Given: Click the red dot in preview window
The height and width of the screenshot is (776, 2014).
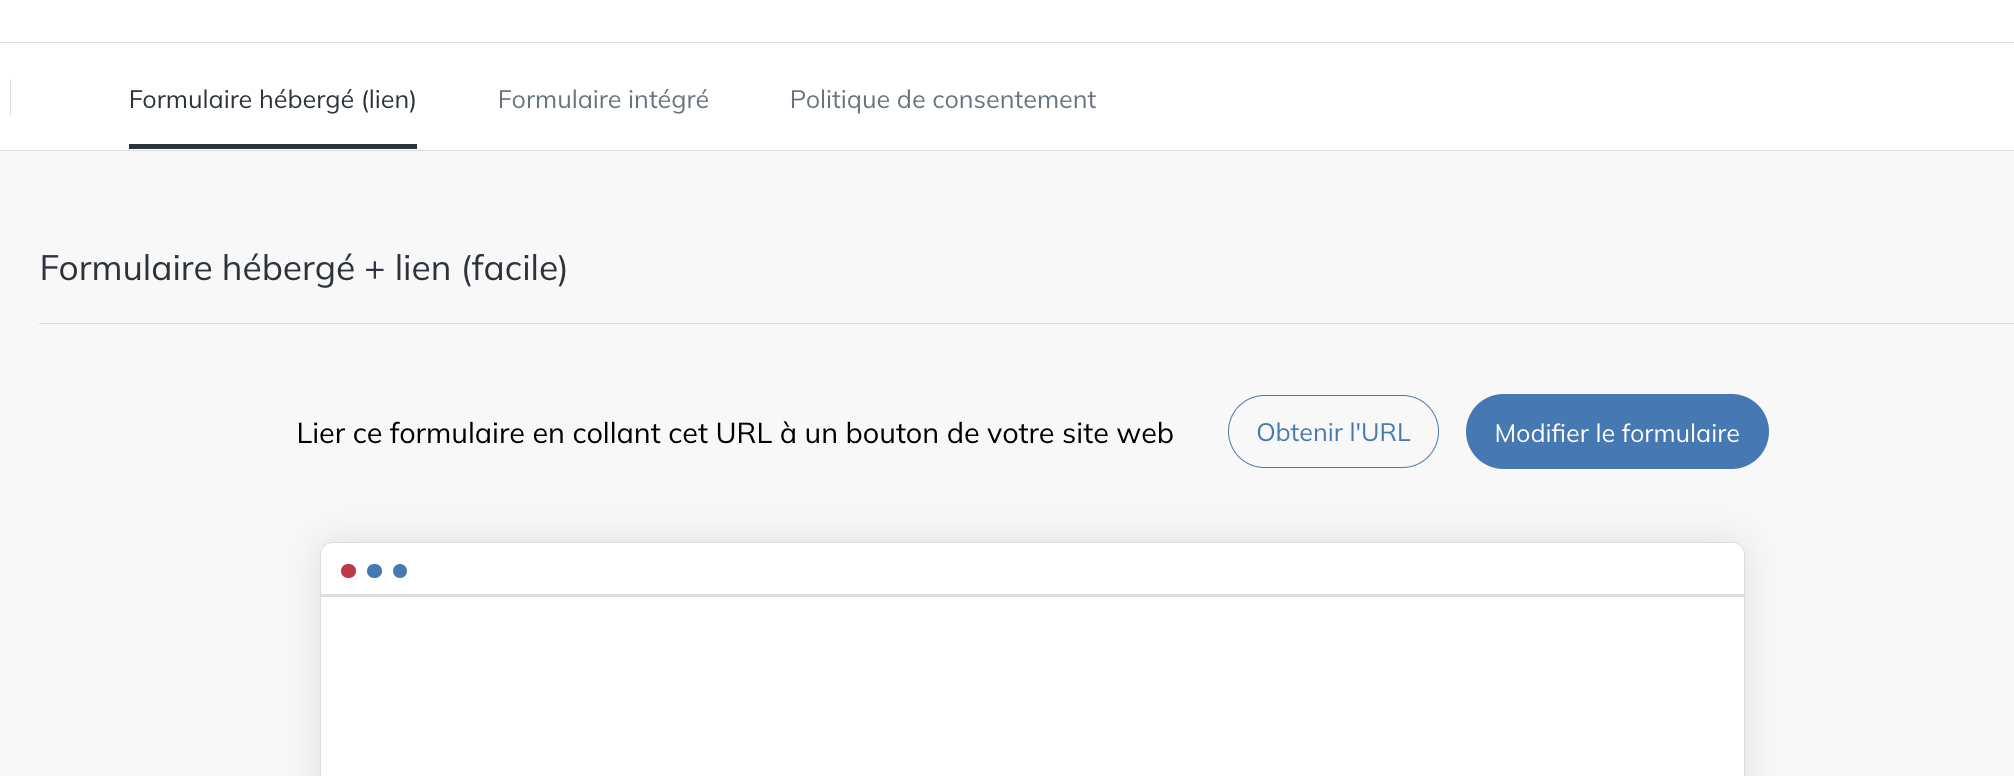Looking at the screenshot, I should pos(348,571).
